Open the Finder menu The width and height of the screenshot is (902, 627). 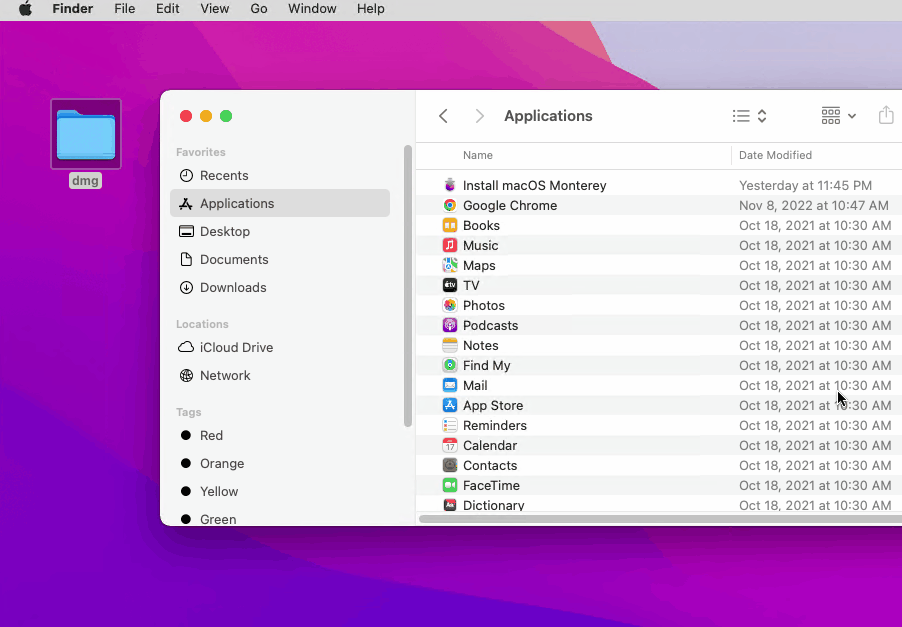(72, 9)
